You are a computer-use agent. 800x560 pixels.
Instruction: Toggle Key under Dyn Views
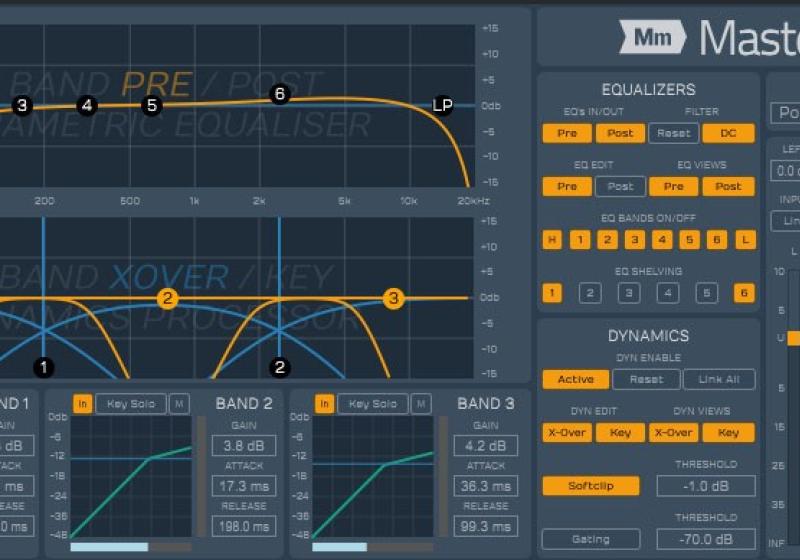point(728,433)
